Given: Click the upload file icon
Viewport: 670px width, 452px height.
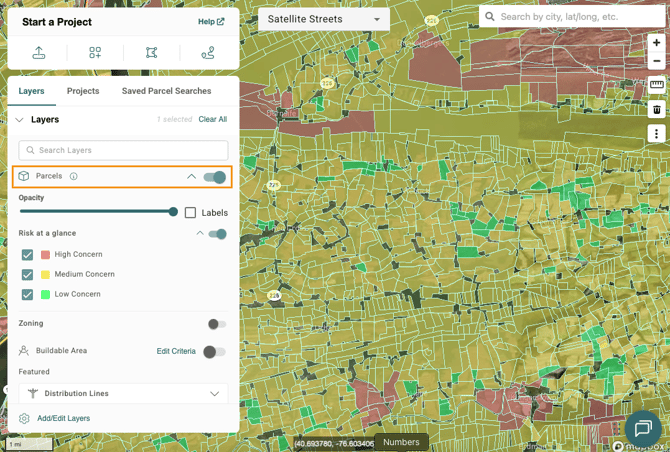Looking at the screenshot, I should pos(39,53).
